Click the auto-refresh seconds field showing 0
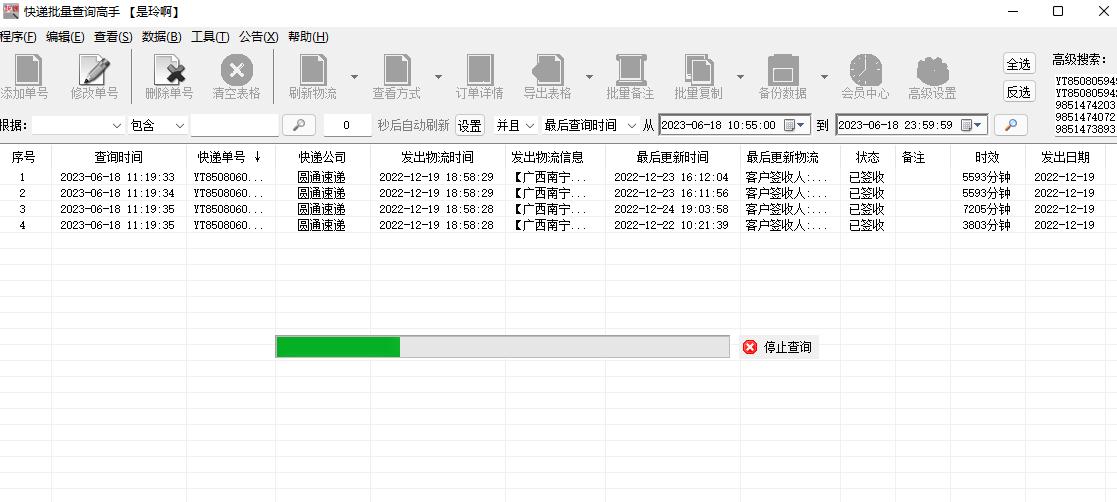This screenshot has width=1117, height=502. (347, 125)
